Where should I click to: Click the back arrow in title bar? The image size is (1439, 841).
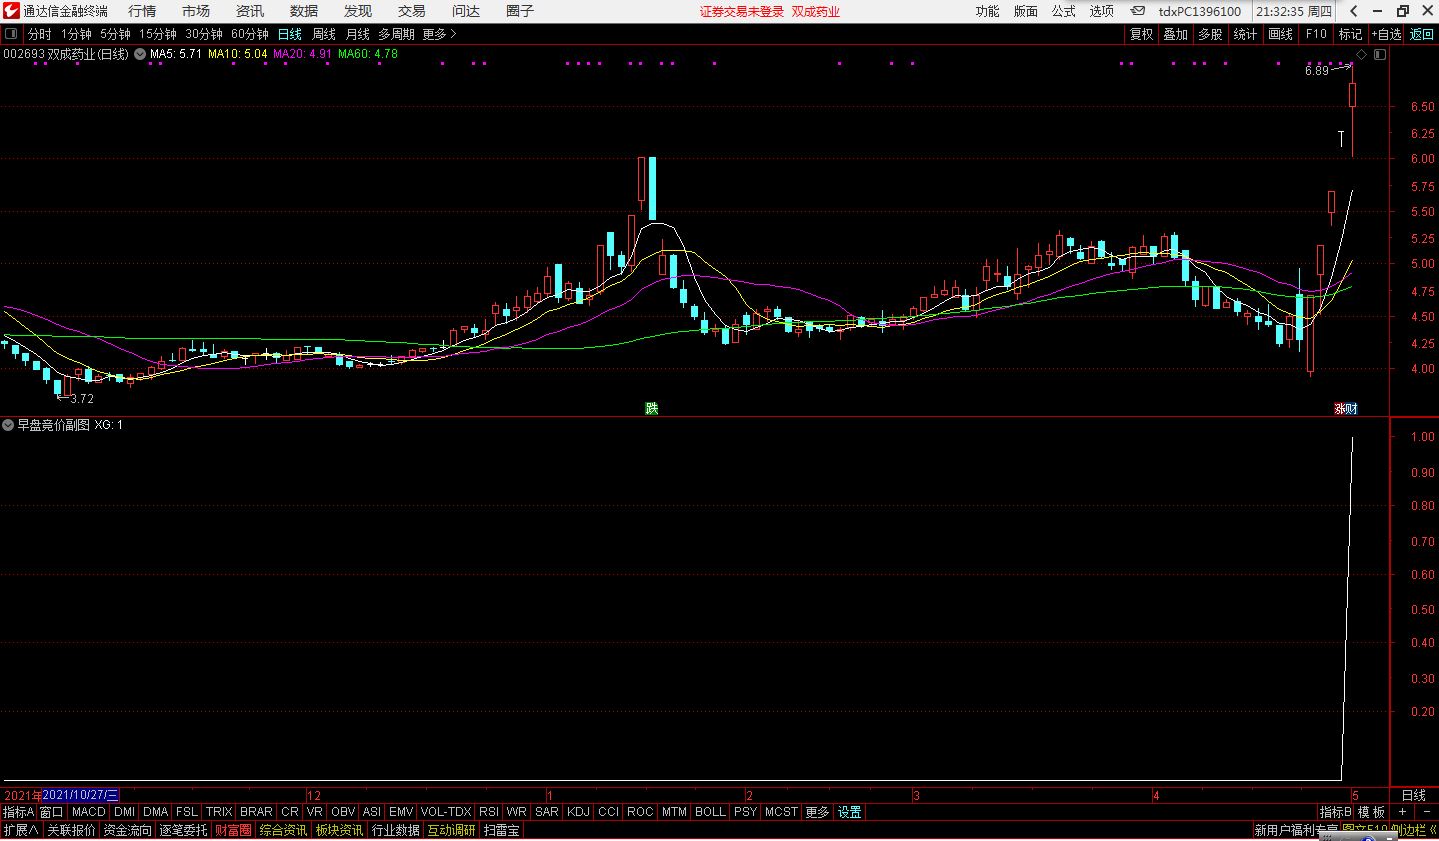[x=1353, y=11]
